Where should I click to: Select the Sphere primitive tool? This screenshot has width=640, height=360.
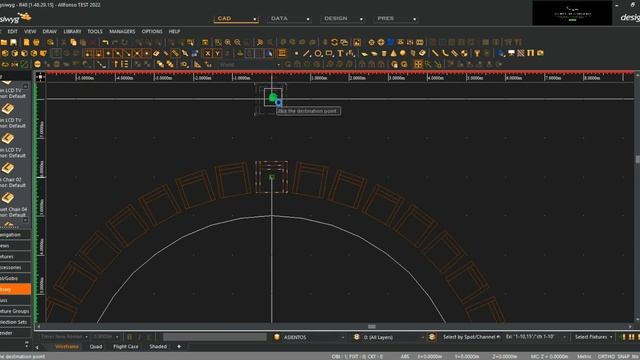click(403, 53)
